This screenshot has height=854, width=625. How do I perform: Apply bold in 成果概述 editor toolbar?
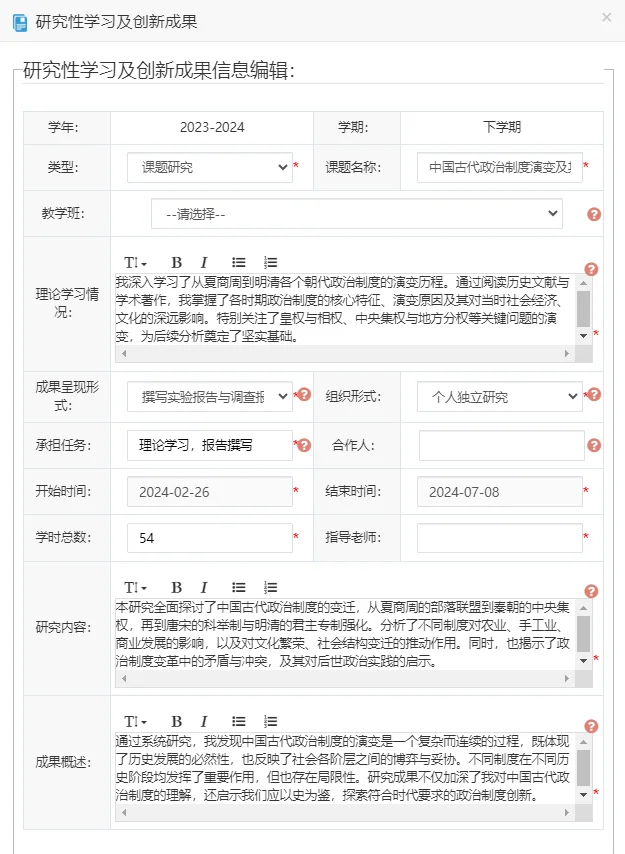(176, 721)
